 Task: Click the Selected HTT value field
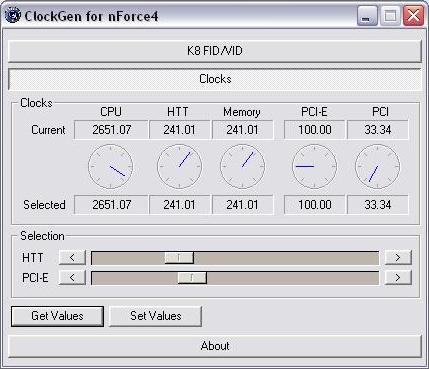(x=179, y=205)
